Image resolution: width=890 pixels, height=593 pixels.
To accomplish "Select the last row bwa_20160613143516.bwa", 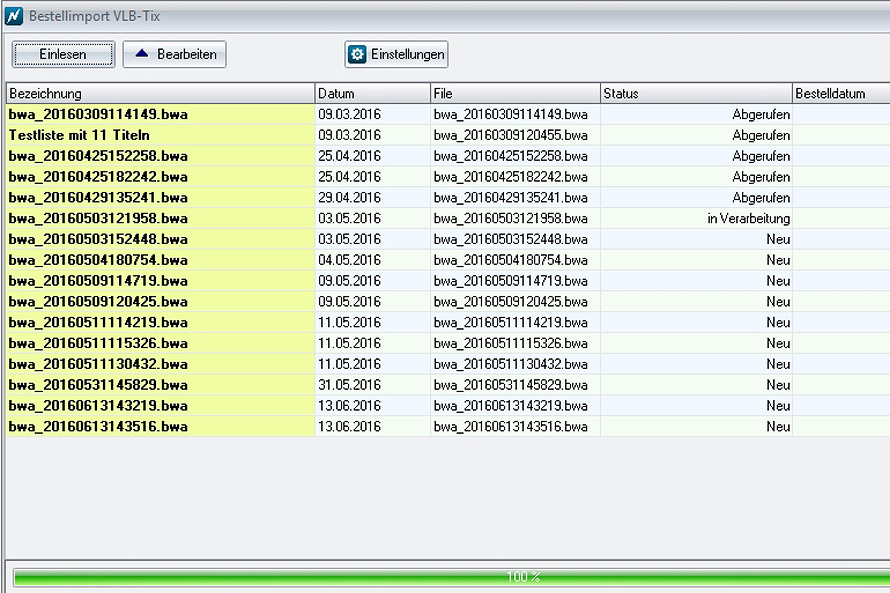I will 98,427.
